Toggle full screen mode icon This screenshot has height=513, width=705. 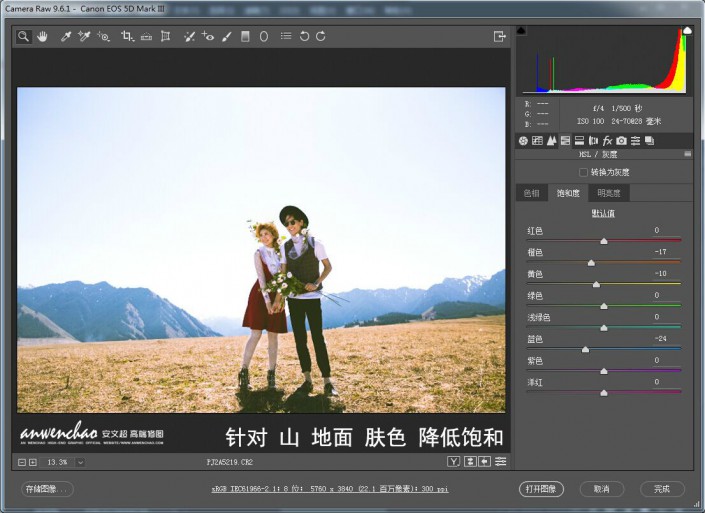pyautogui.click(x=500, y=36)
